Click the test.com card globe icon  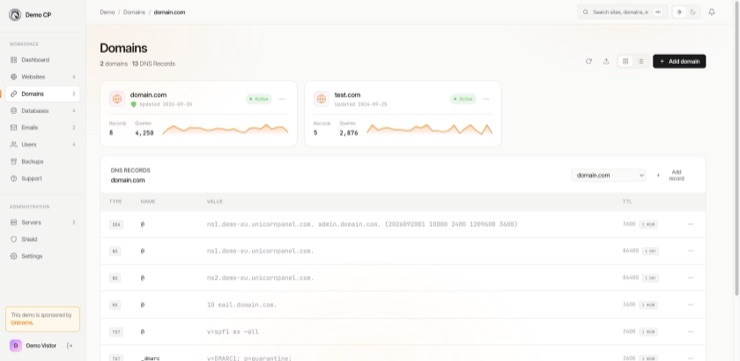(321, 99)
